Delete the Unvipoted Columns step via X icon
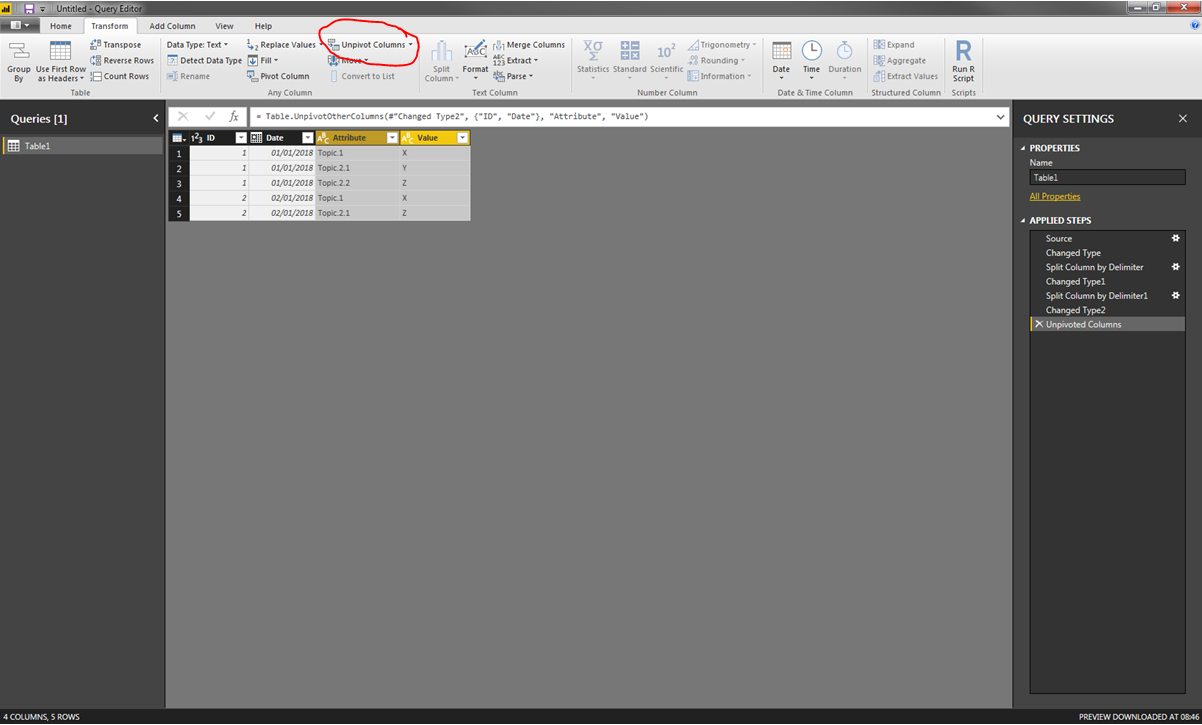Screen dimensions: 1202x725 pos(1038,324)
